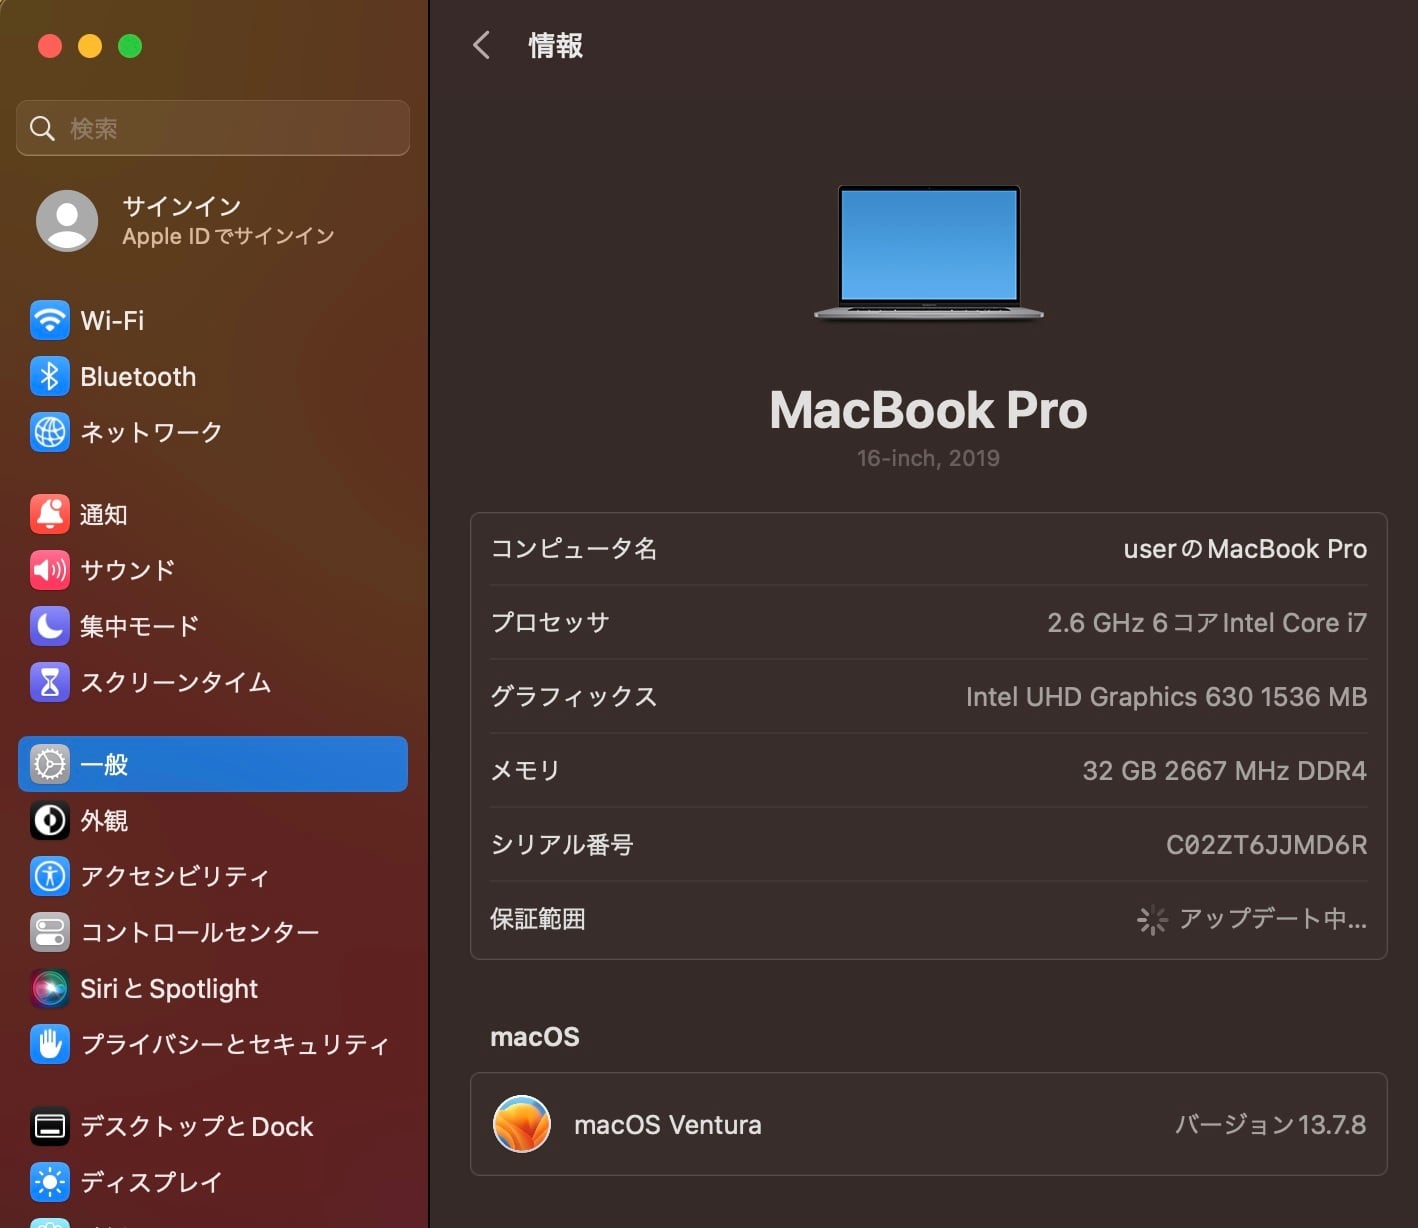This screenshot has width=1418, height=1228.
Task: Click the メモリ label
Action: (x=526, y=771)
